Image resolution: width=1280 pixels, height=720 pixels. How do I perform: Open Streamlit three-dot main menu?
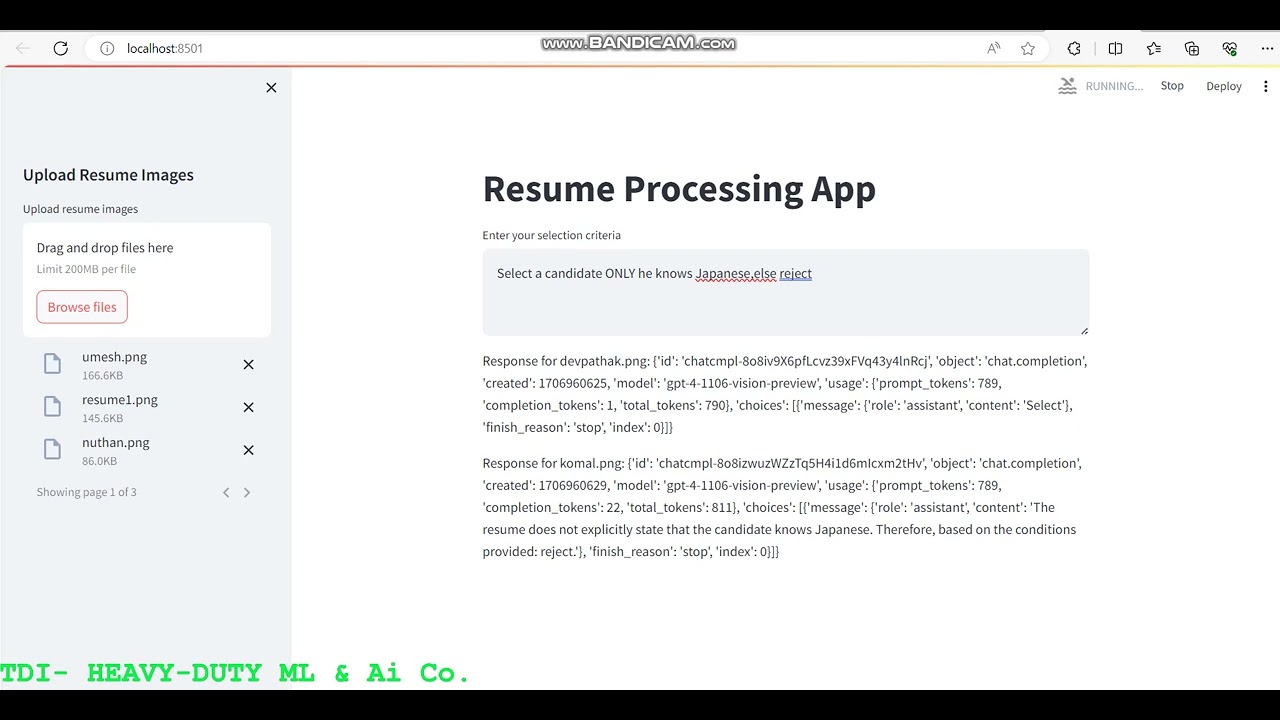1266,86
